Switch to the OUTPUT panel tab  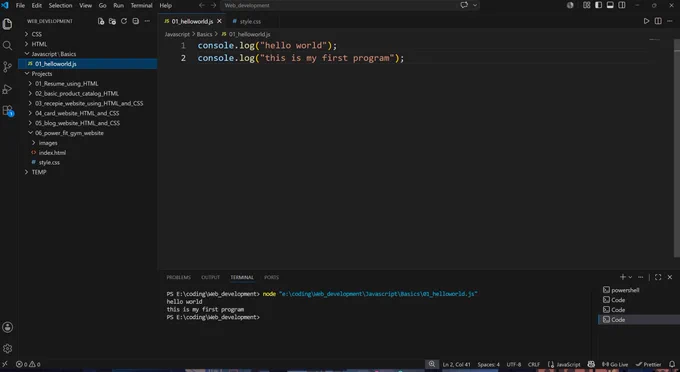click(210, 277)
